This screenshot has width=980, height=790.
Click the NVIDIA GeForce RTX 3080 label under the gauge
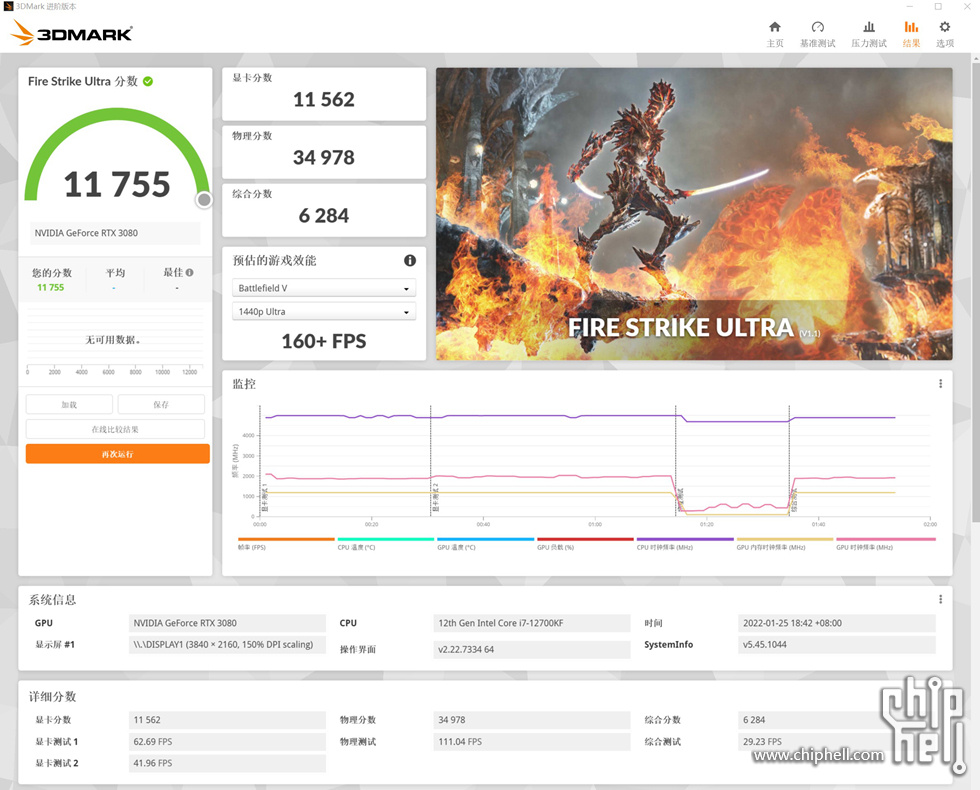tap(115, 233)
